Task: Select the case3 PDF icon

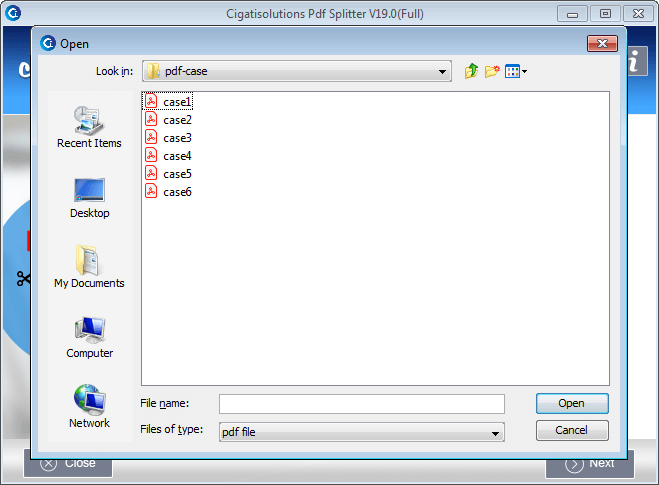Action: [x=151, y=137]
